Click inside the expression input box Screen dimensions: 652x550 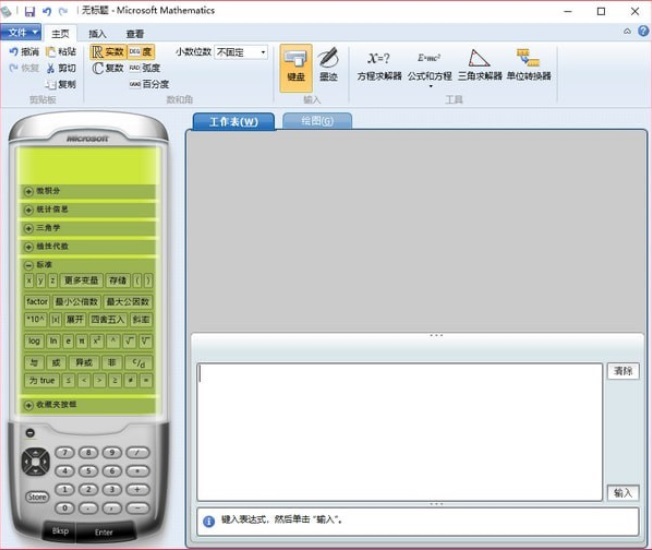pos(400,430)
